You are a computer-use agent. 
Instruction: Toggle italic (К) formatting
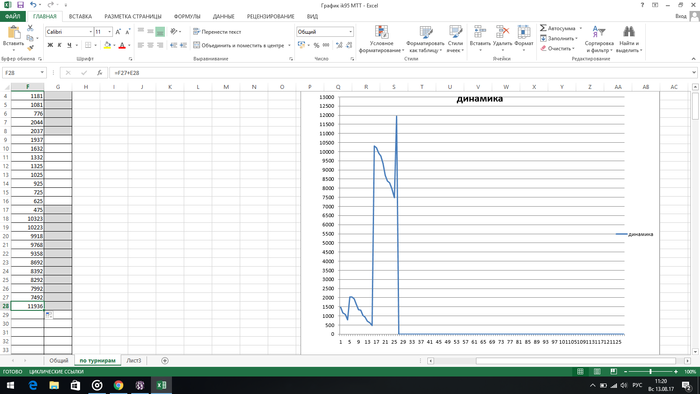click(x=59, y=45)
